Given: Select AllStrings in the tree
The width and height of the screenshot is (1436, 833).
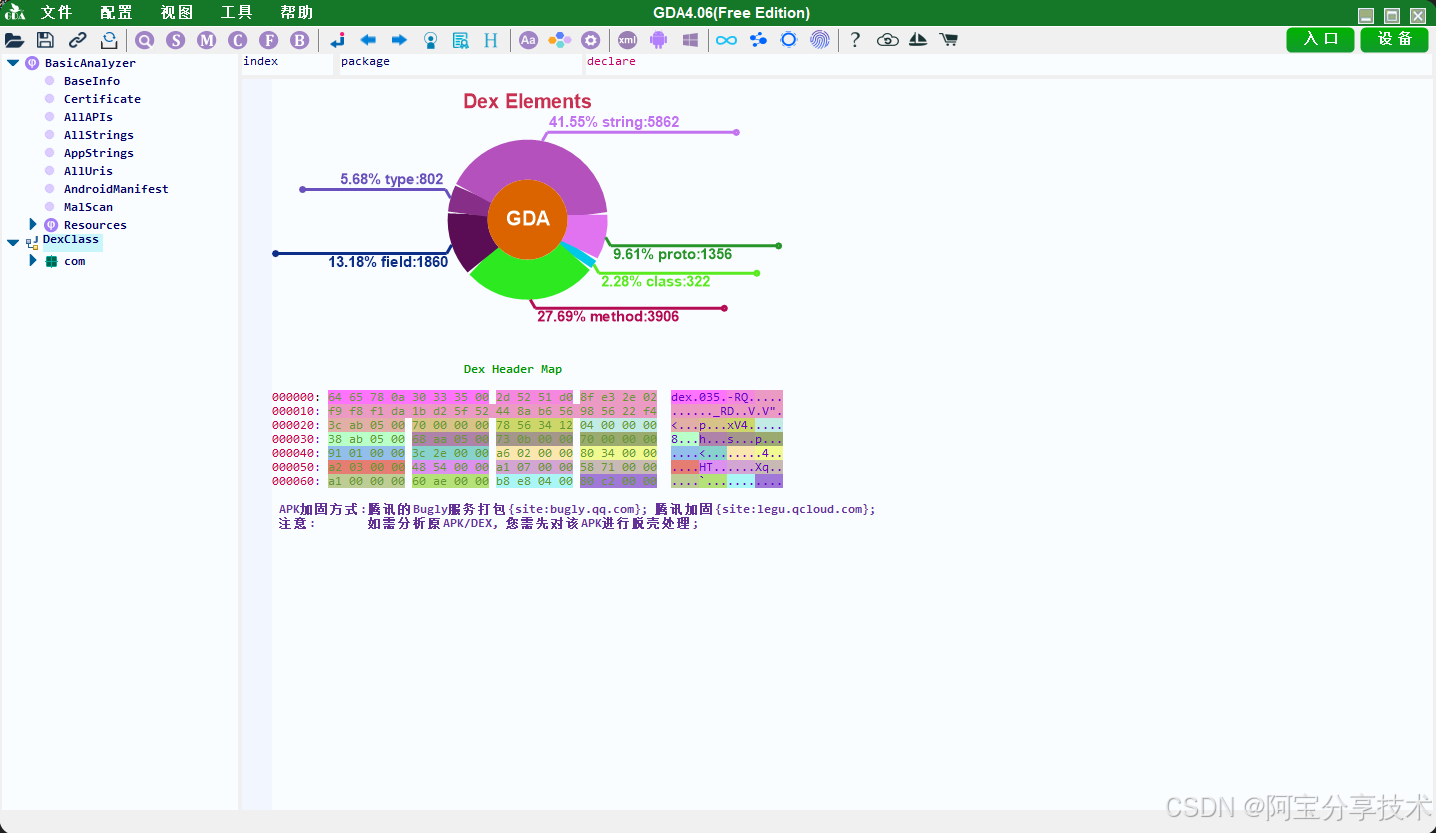Looking at the screenshot, I should pyautogui.click(x=99, y=135).
